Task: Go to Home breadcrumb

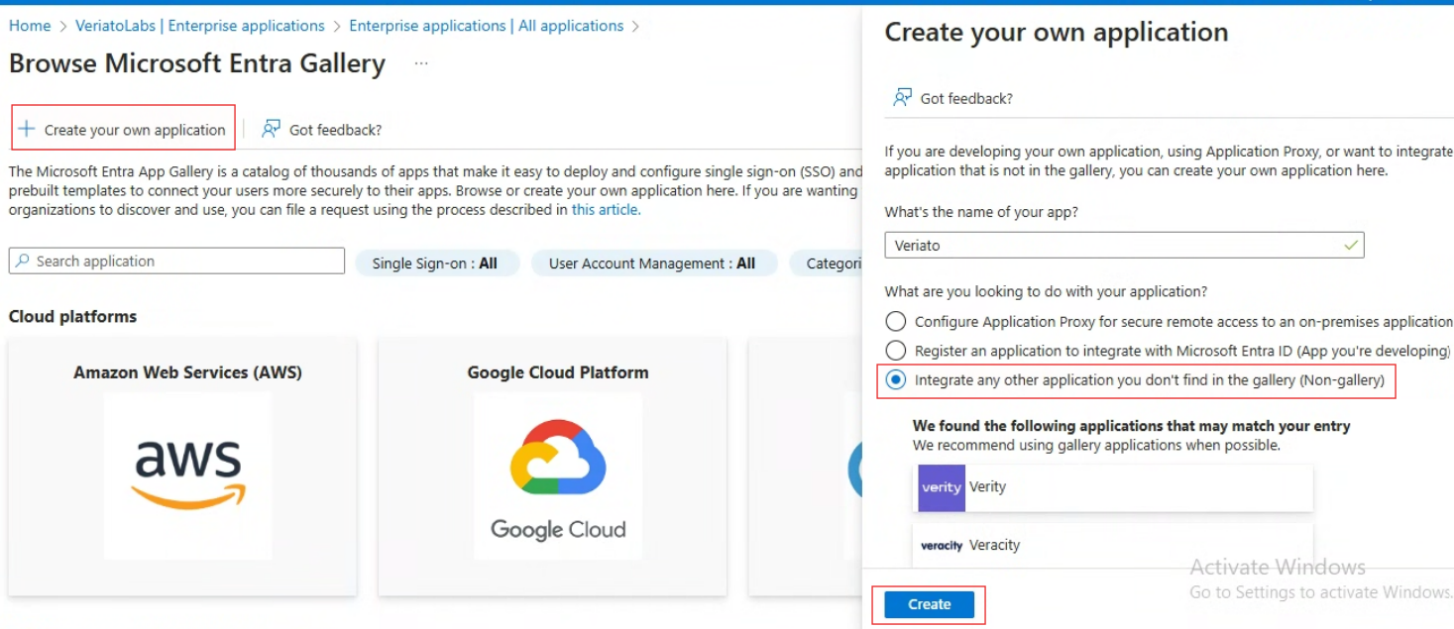Action: tap(30, 26)
